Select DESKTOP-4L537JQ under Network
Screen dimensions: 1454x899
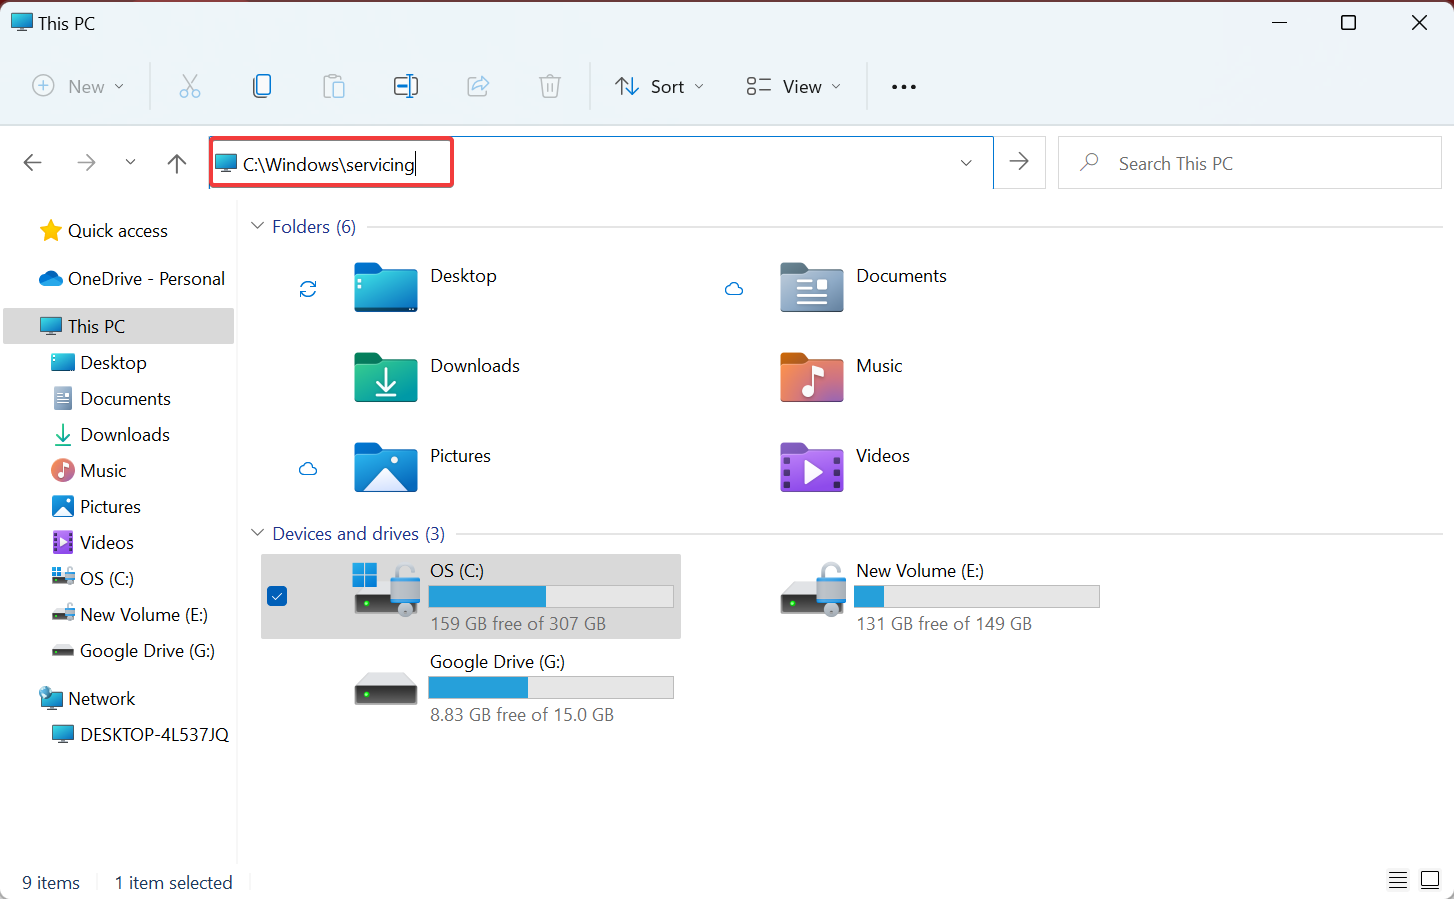[118, 735]
